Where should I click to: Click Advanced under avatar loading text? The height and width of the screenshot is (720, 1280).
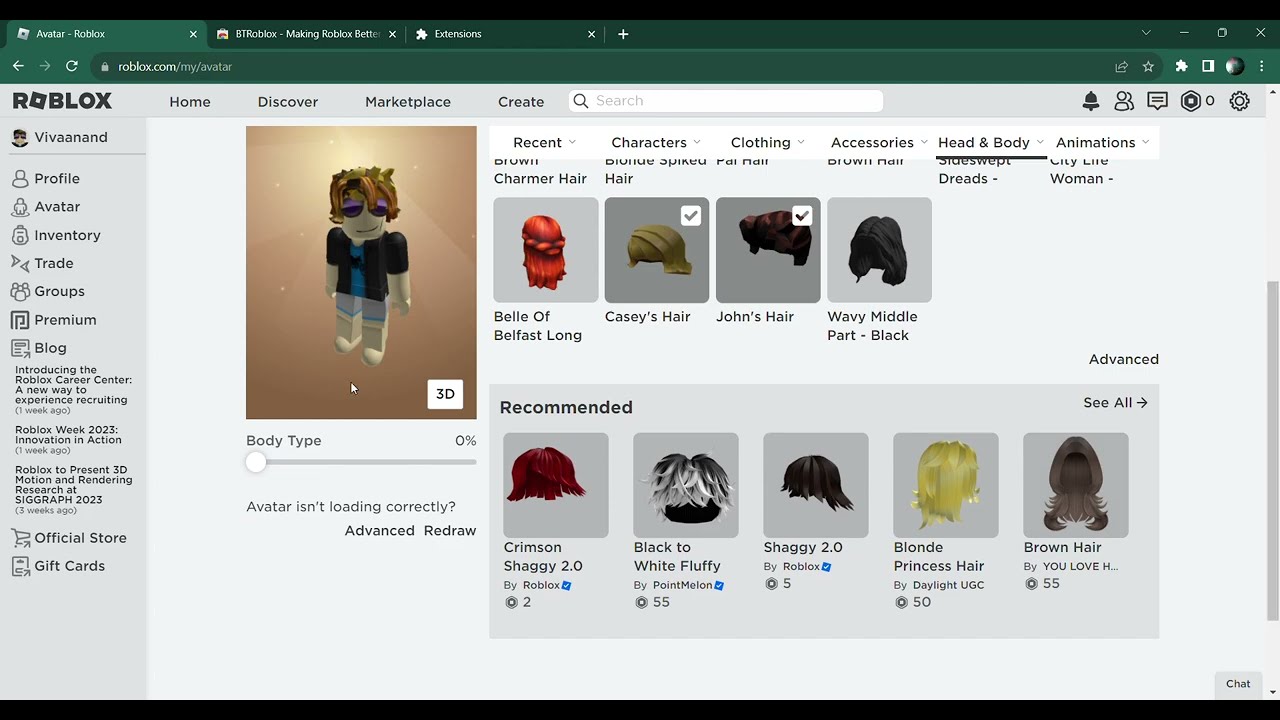pos(379,531)
